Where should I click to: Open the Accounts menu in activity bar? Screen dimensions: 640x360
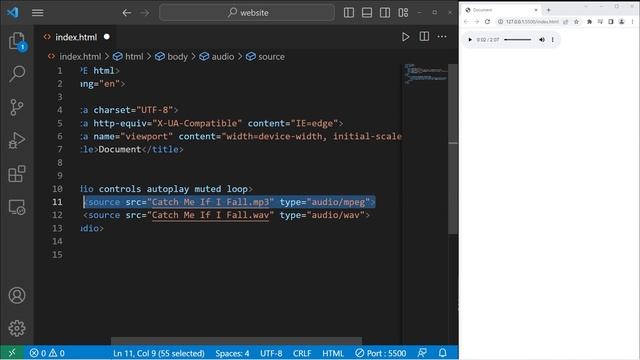click(x=17, y=296)
